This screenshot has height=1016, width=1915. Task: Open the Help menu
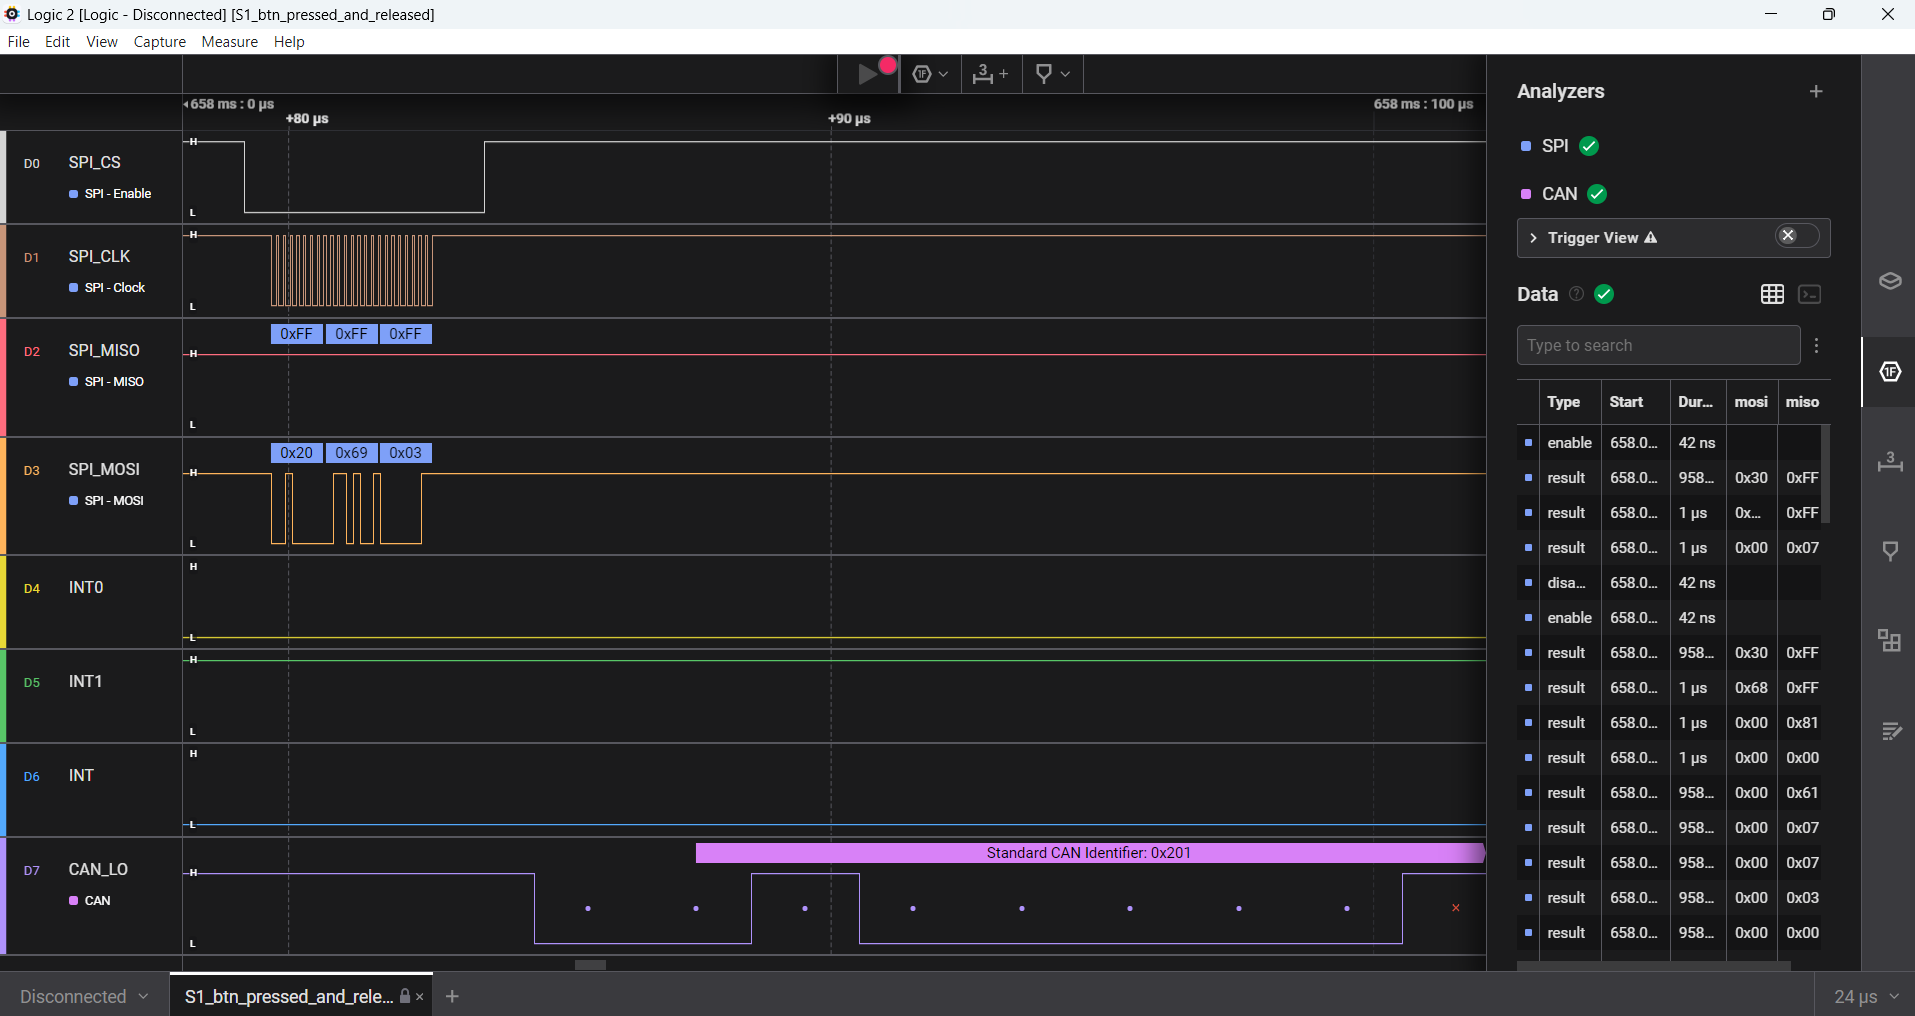(x=289, y=42)
